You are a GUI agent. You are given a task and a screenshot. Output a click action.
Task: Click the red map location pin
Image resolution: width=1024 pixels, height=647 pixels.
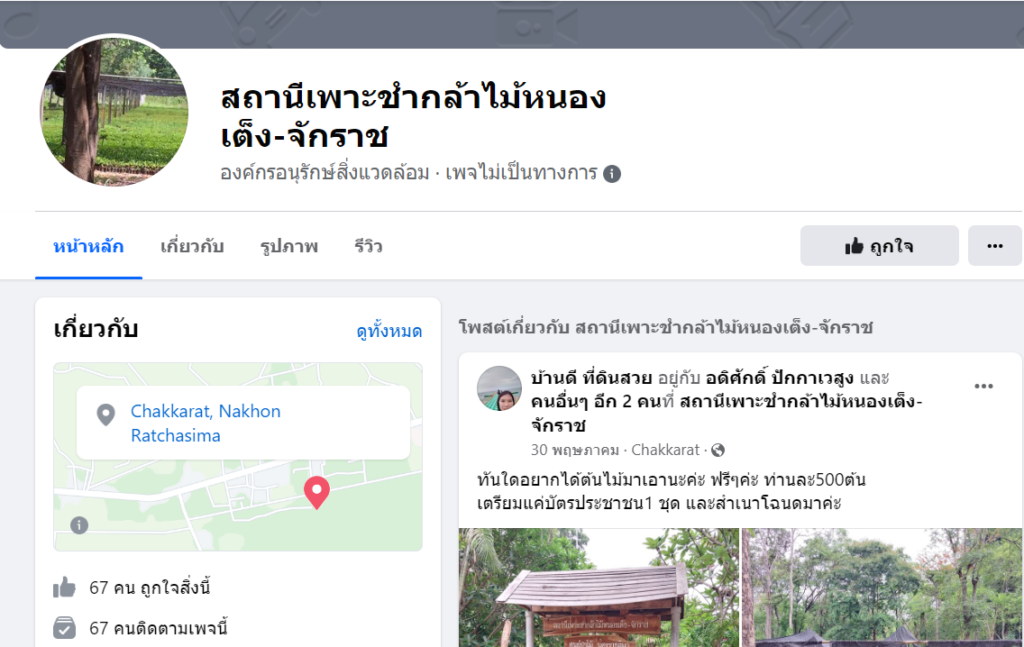click(317, 493)
